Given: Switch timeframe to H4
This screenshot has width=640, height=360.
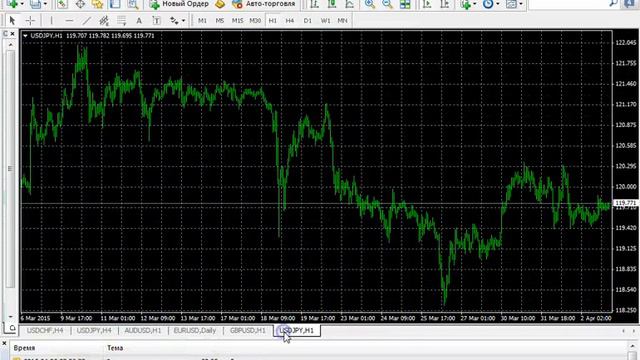Looking at the screenshot, I should click(x=290, y=20).
